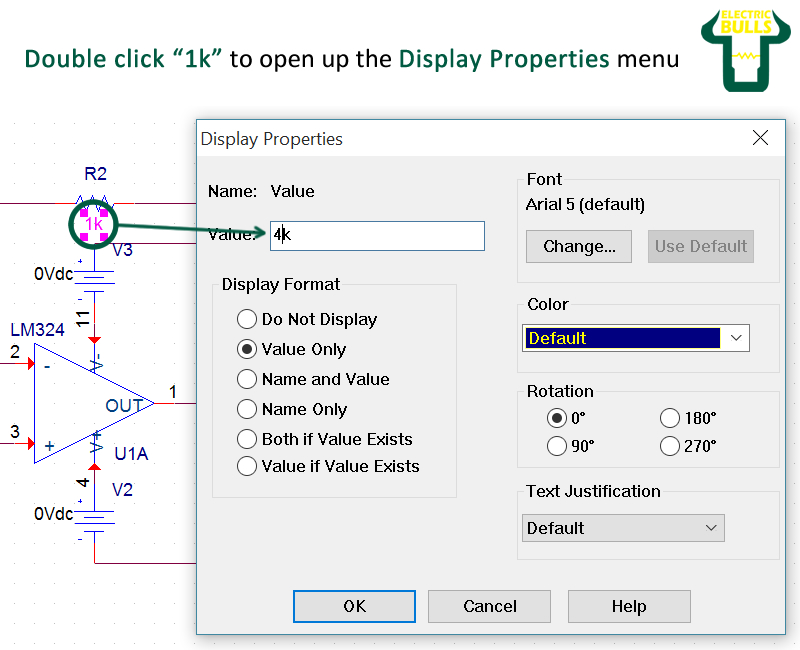Click the Default color swatch
The image size is (800, 650).
click(x=620, y=338)
